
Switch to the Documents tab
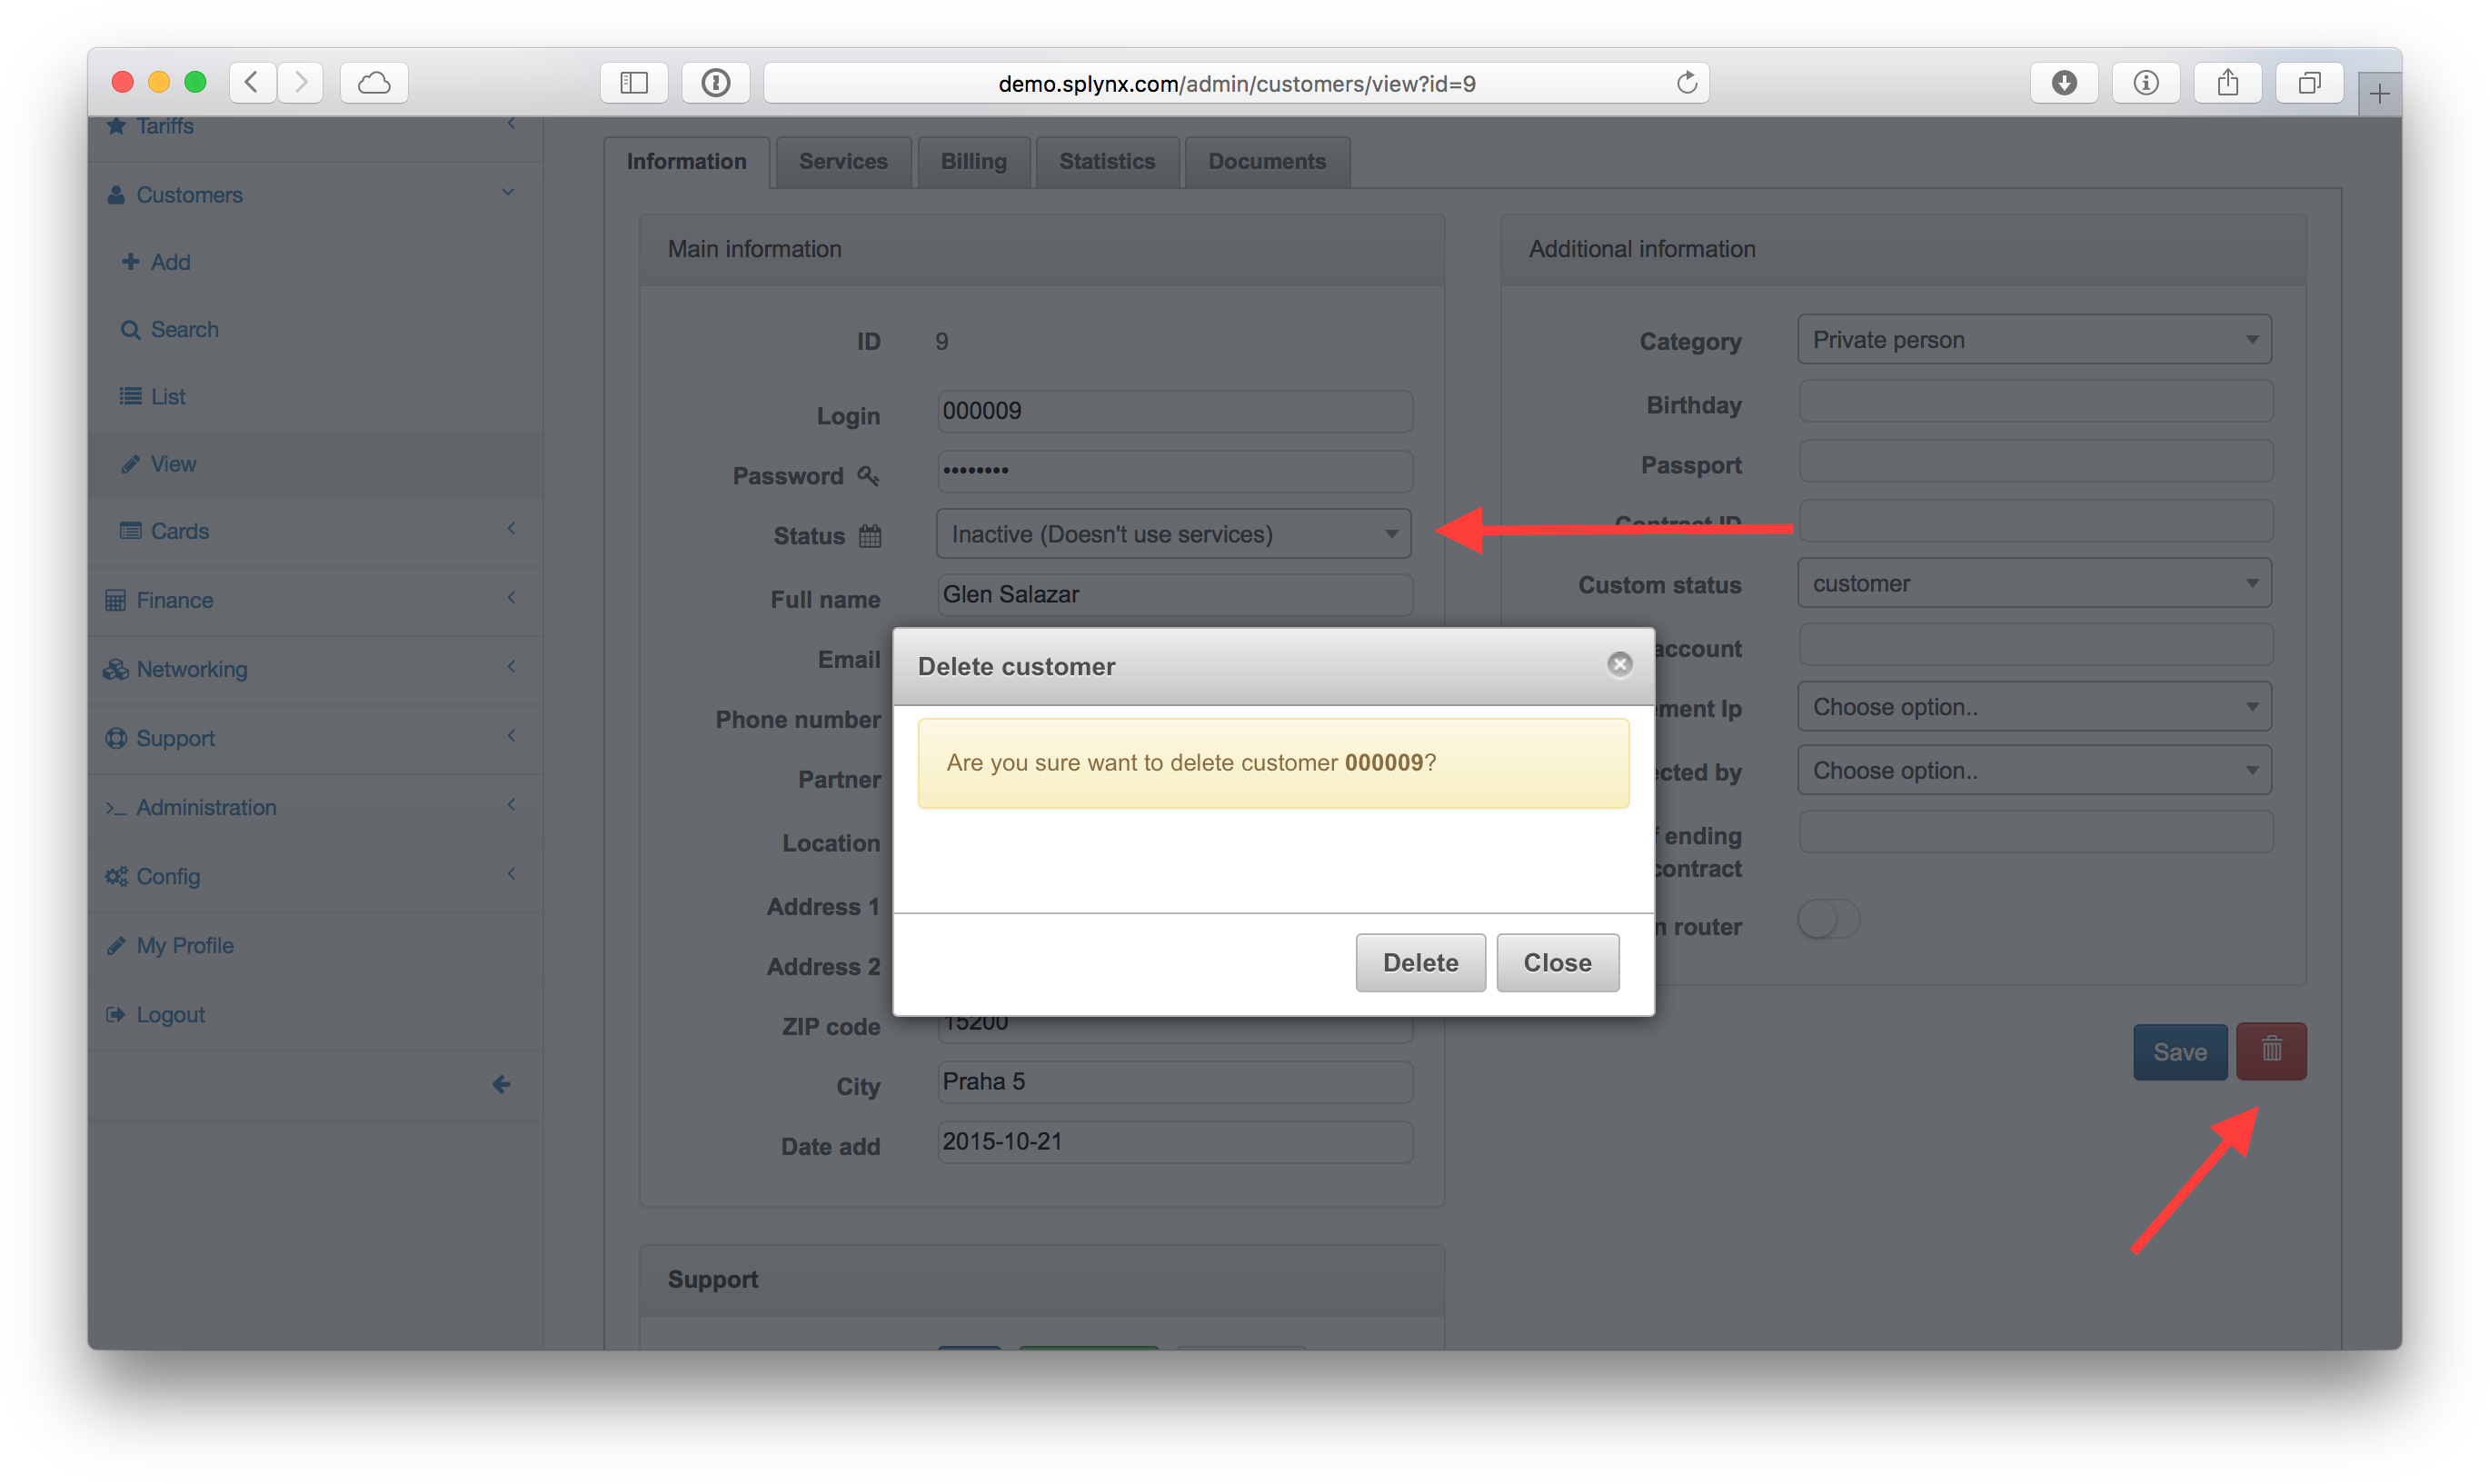[x=1267, y=162]
